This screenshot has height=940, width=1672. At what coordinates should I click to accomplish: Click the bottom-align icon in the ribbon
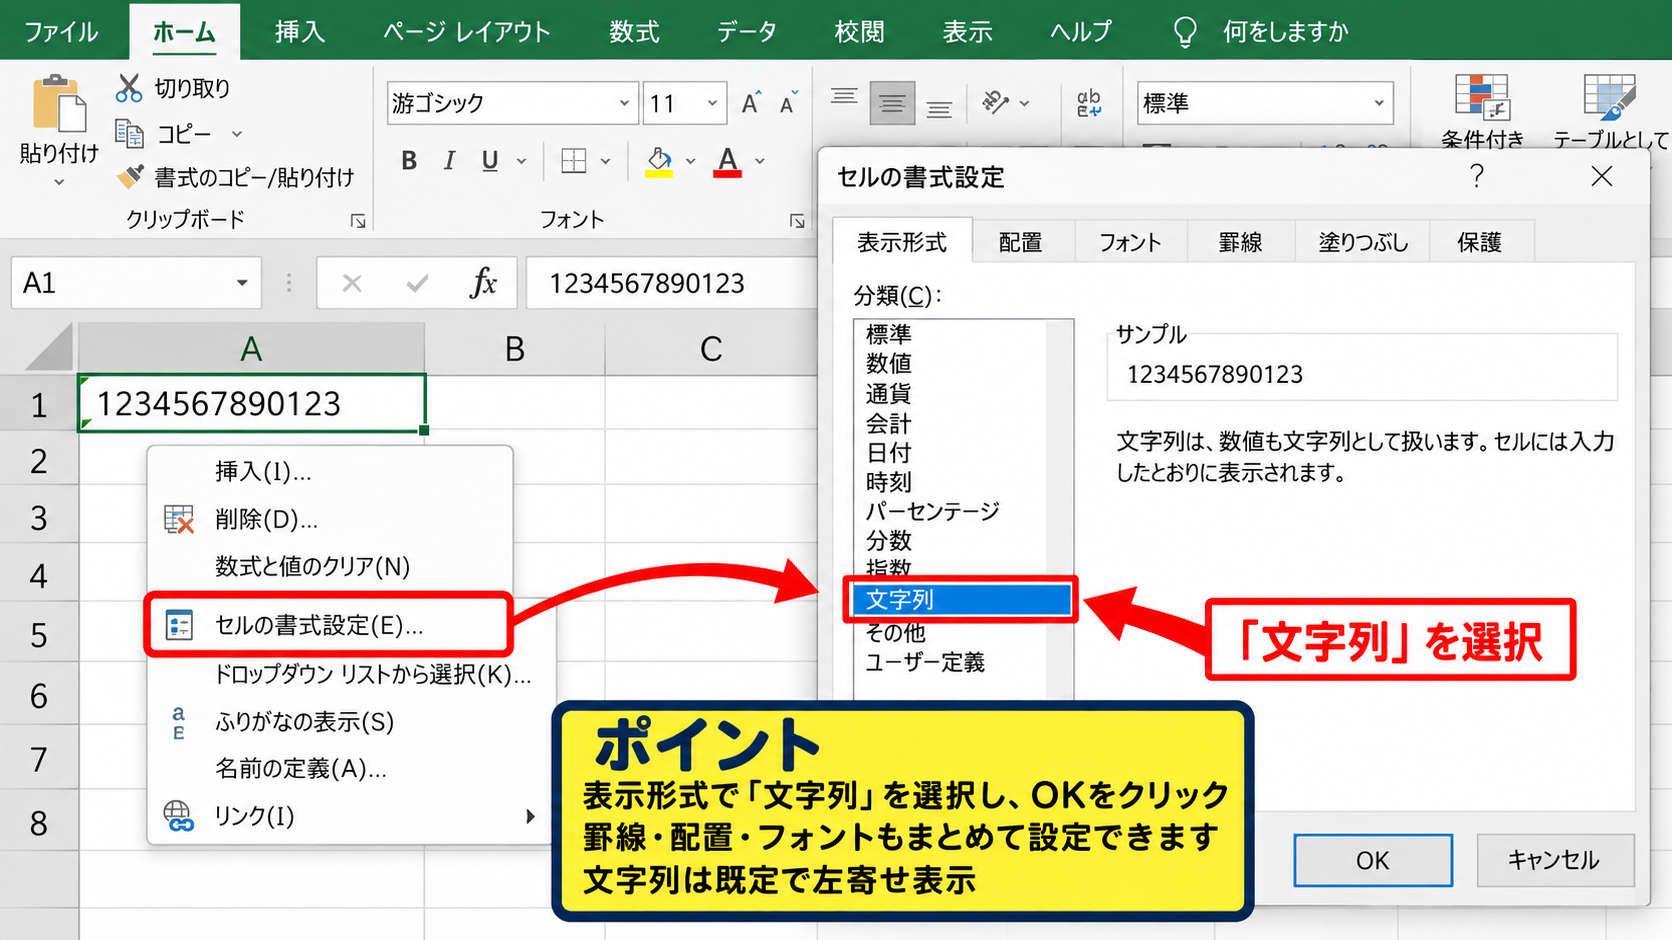tap(939, 109)
